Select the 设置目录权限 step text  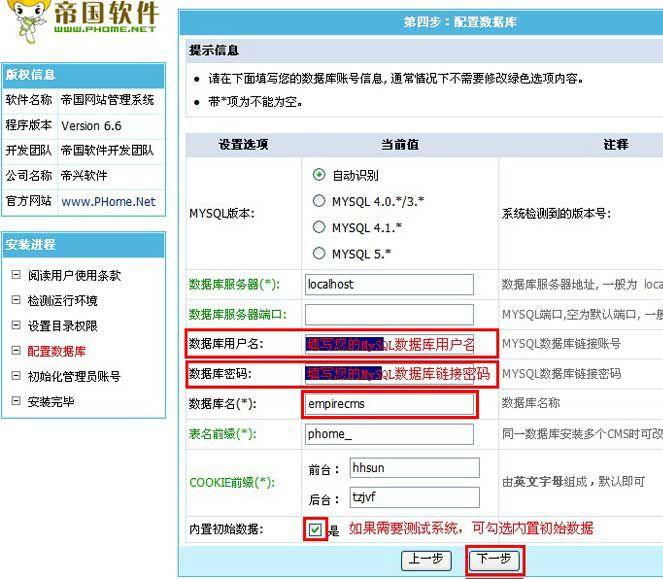tap(63, 326)
